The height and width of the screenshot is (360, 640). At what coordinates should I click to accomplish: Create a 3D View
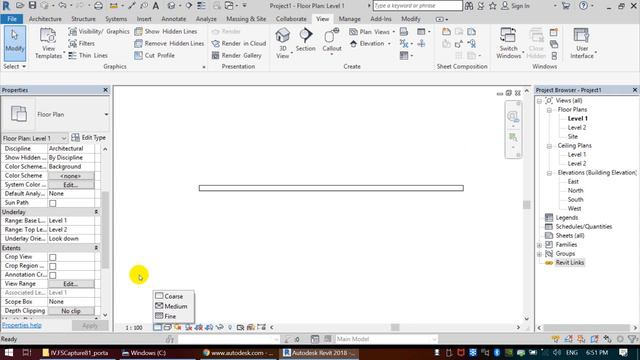point(282,43)
